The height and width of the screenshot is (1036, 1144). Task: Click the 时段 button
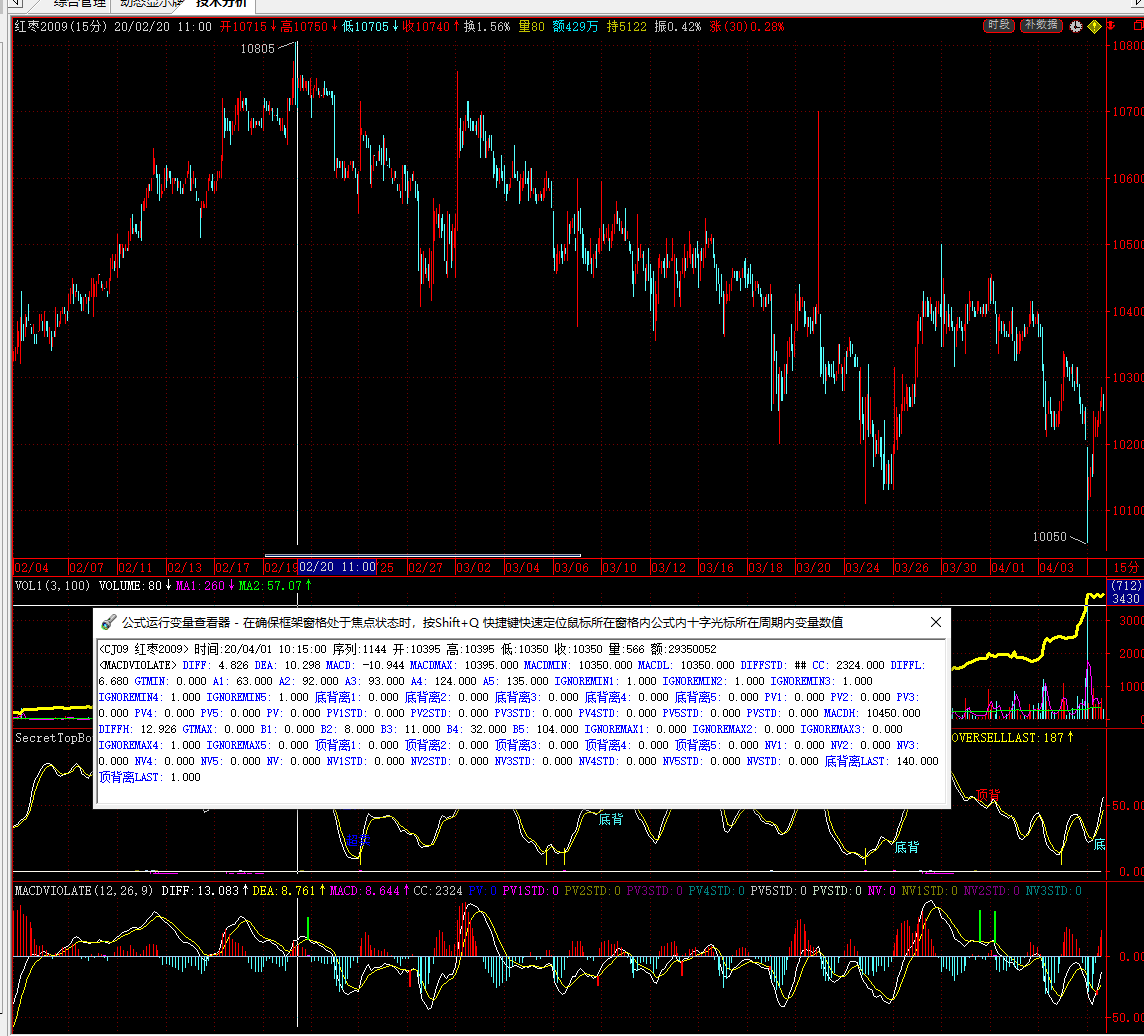(x=998, y=26)
